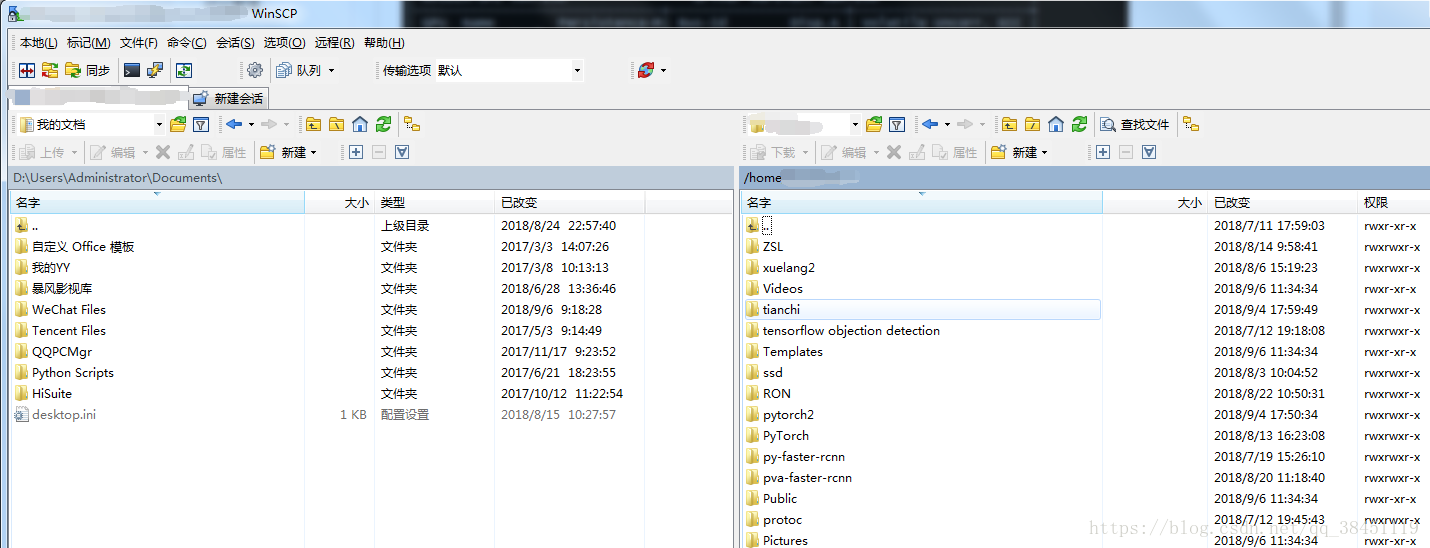Click the filter icon in local panel toolbar
Image resolution: width=1430 pixels, height=548 pixels.
pos(201,124)
